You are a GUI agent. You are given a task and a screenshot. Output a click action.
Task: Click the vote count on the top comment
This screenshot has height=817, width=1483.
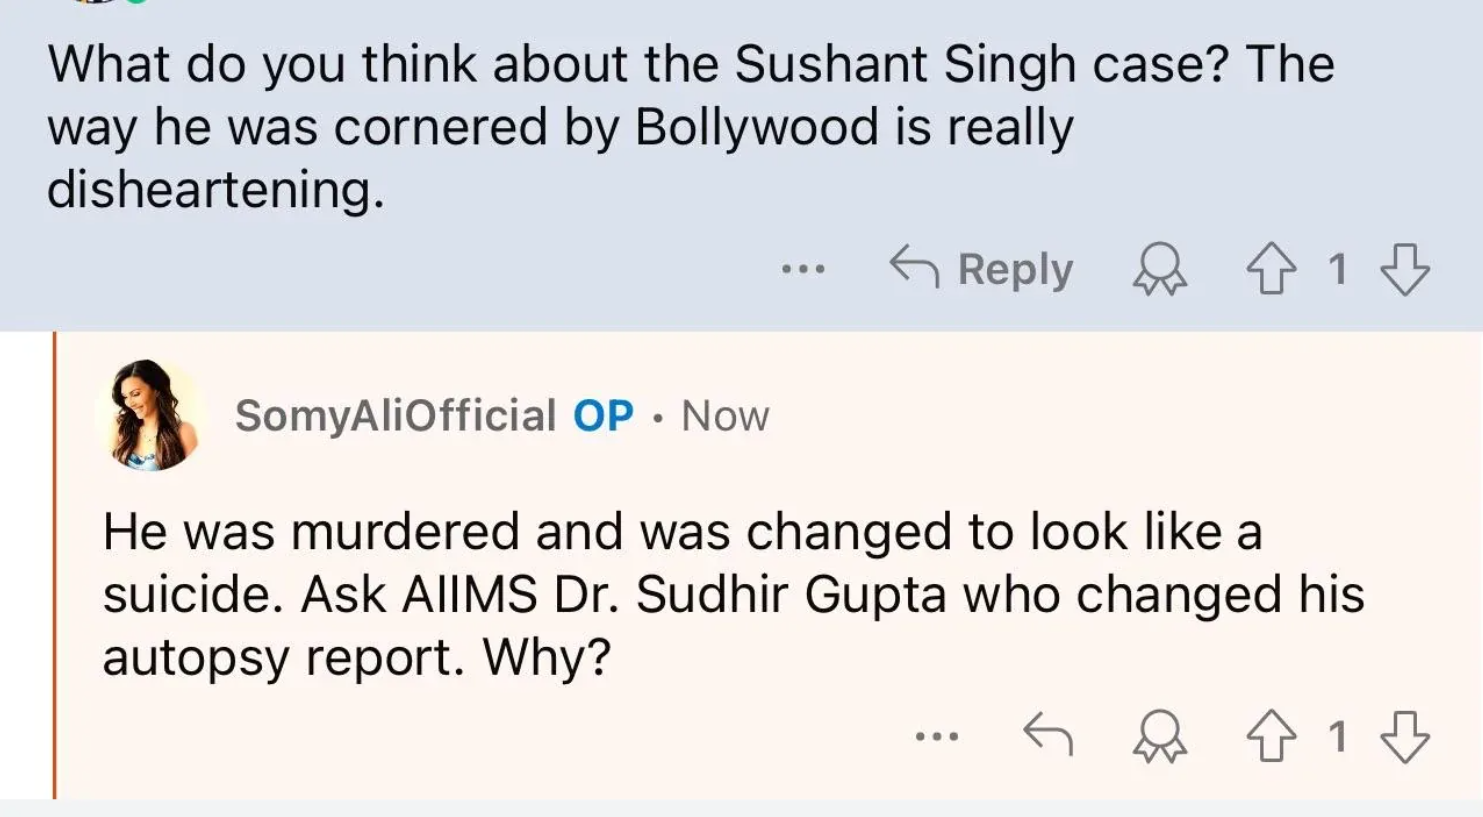[1337, 269]
